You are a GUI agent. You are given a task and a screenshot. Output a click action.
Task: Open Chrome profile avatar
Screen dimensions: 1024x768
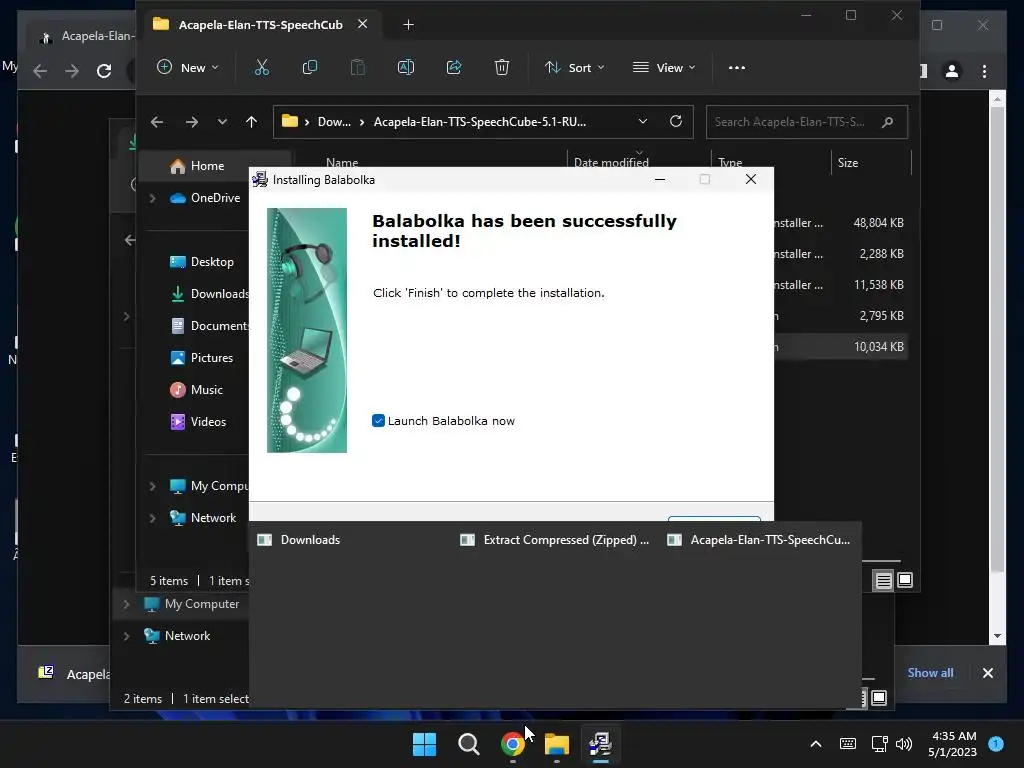pos(952,71)
